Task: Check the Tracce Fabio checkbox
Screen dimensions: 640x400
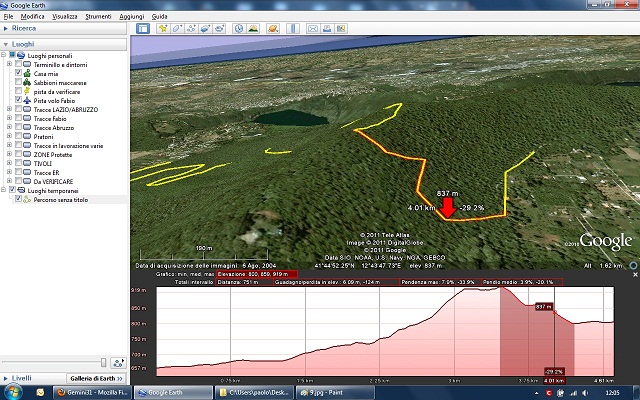Action: (x=18, y=118)
